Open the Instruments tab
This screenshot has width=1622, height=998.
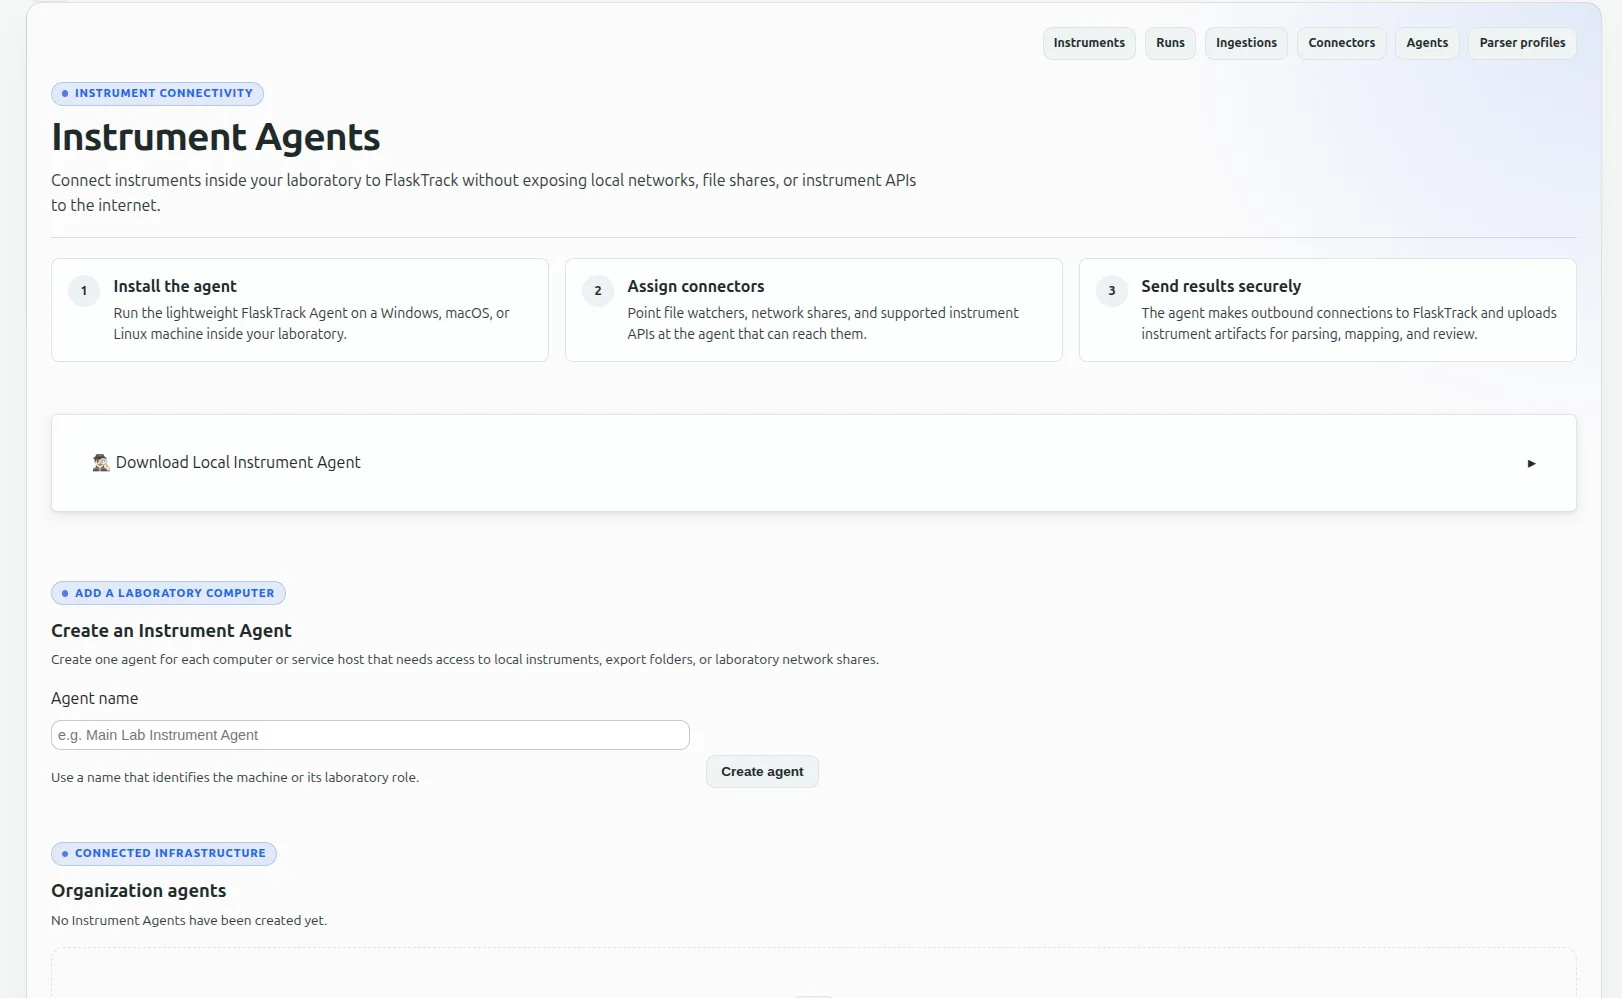[1089, 43]
